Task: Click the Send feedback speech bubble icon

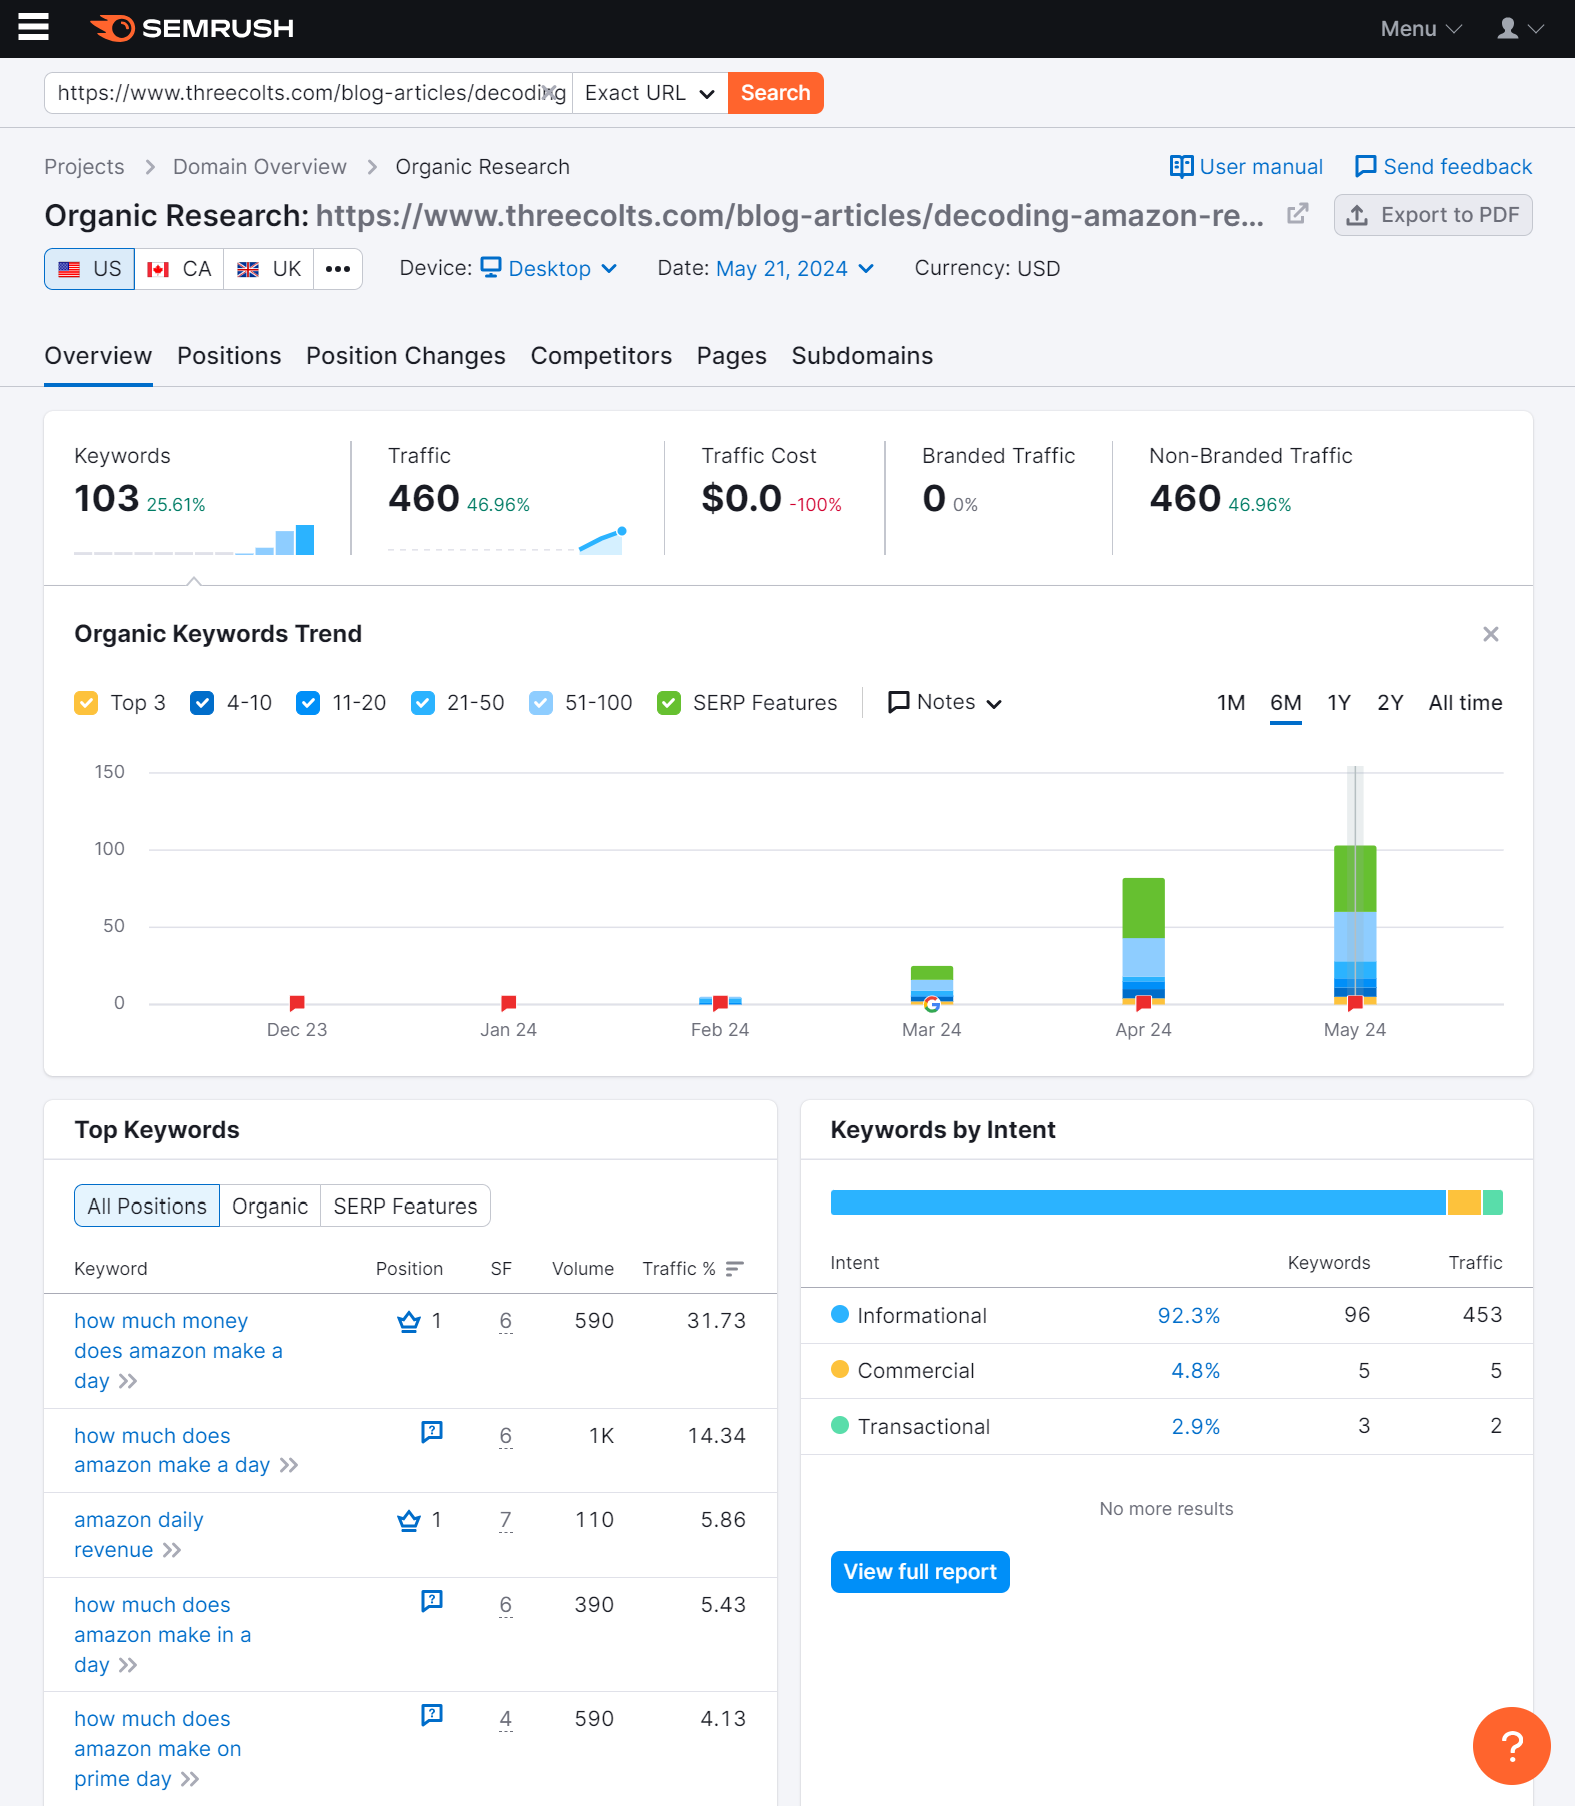Action: (x=1365, y=167)
